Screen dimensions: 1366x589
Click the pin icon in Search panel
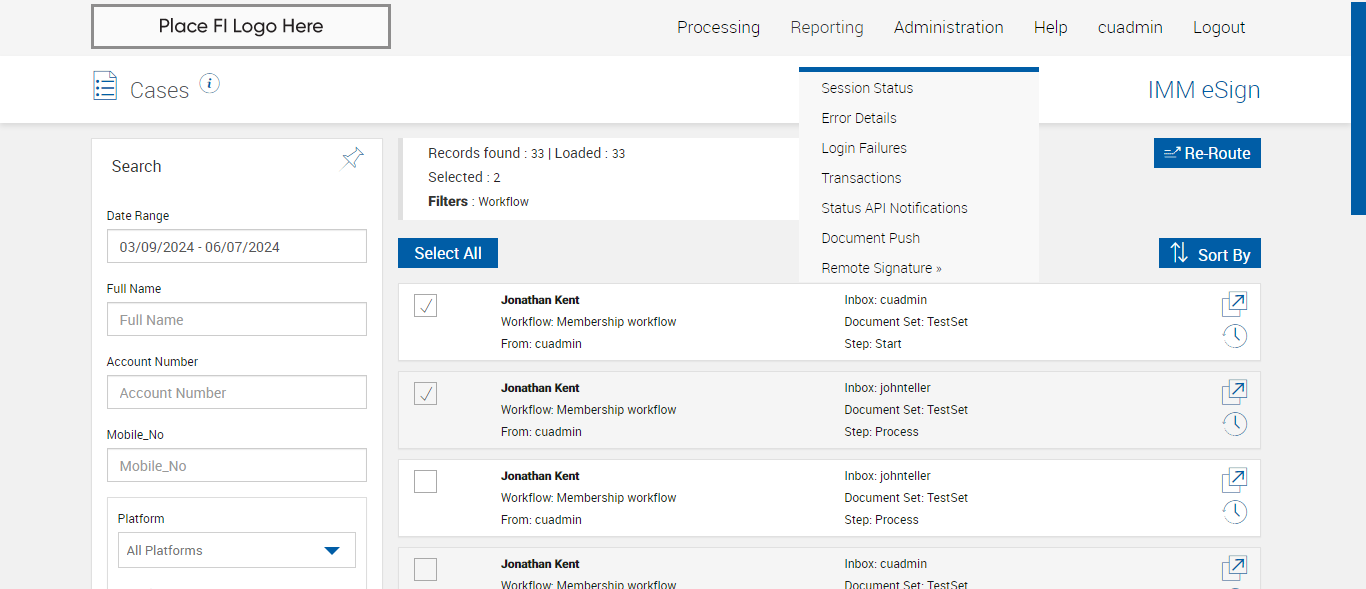(x=352, y=158)
